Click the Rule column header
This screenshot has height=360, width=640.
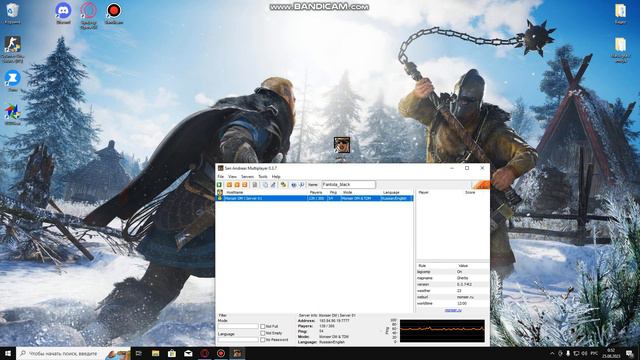[x=435, y=266]
